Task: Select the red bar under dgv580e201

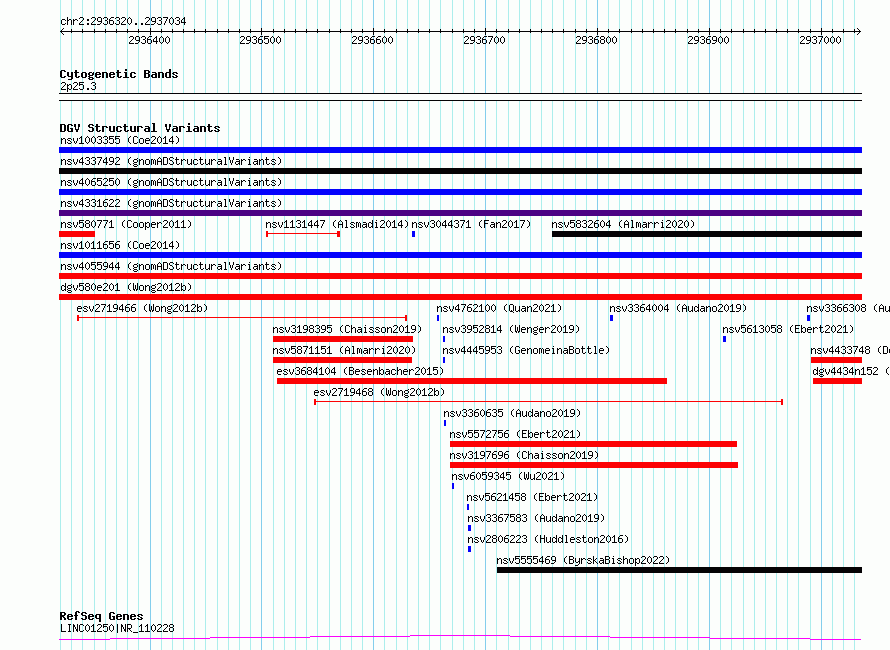Action: click(460, 297)
